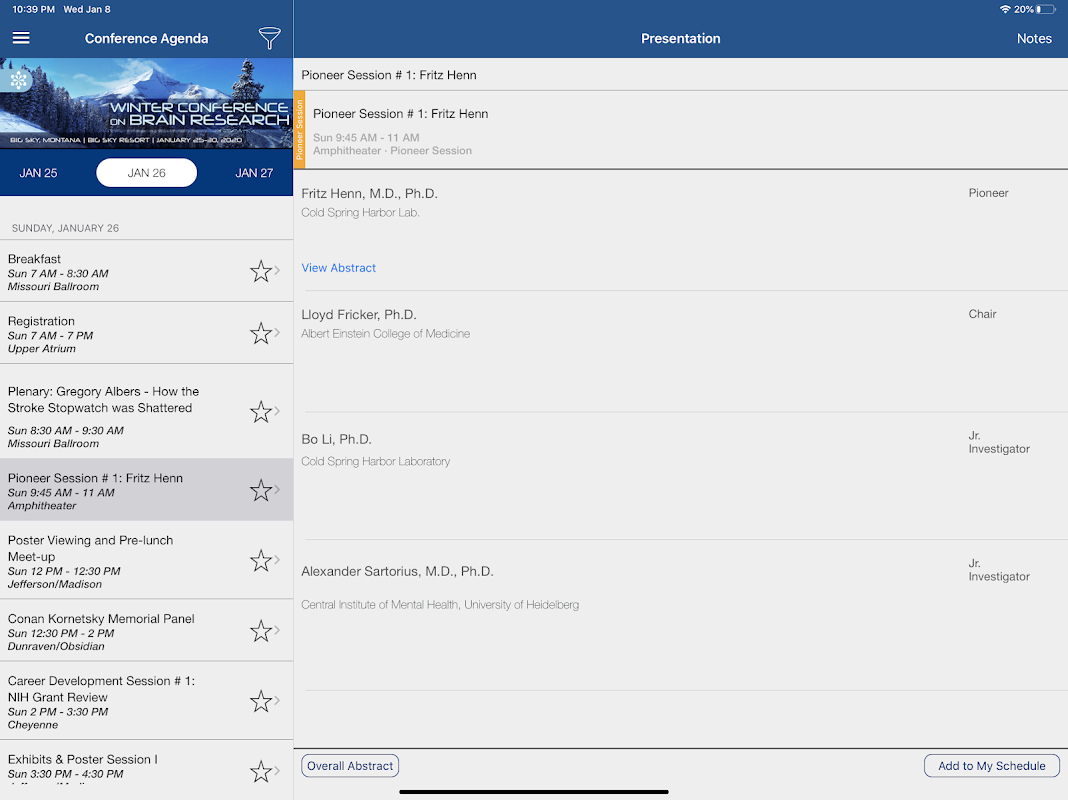Tap the battery indicator icon
Viewport: 1068px width, 800px height.
(1046, 10)
